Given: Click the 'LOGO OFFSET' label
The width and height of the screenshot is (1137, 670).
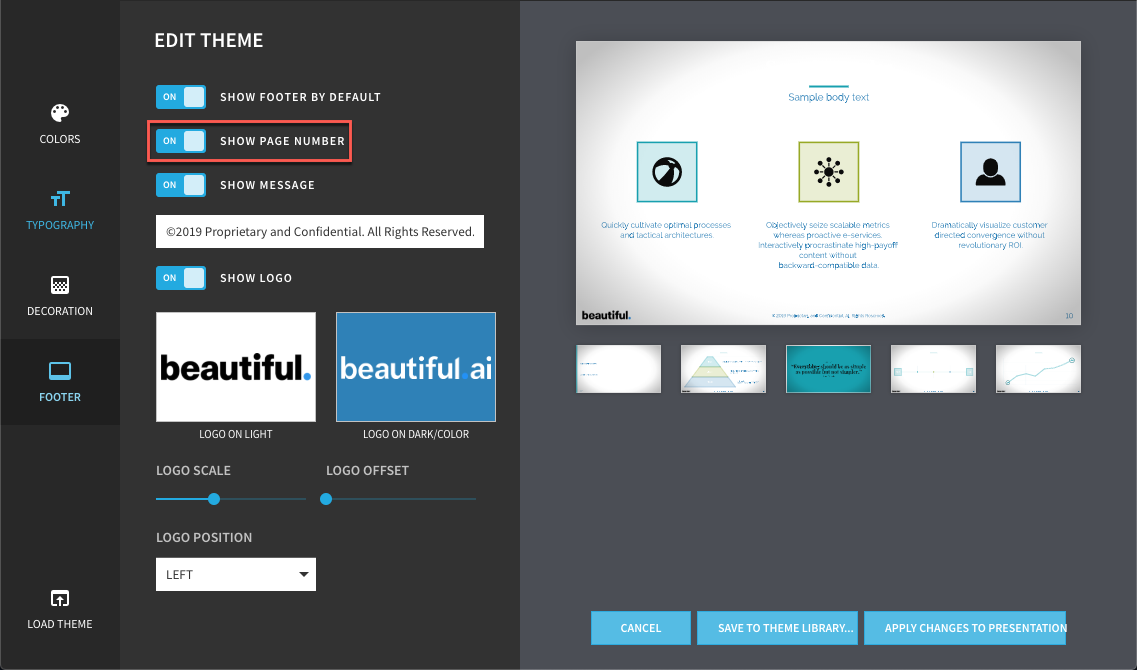Looking at the screenshot, I should coord(368,471).
